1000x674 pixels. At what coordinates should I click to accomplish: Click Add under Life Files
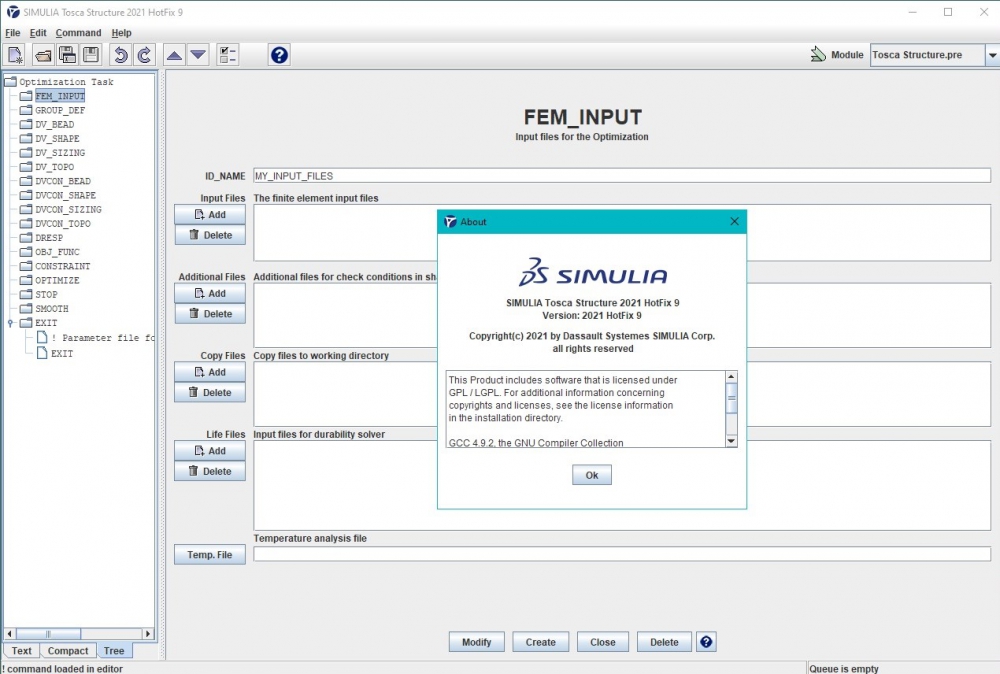click(210, 451)
